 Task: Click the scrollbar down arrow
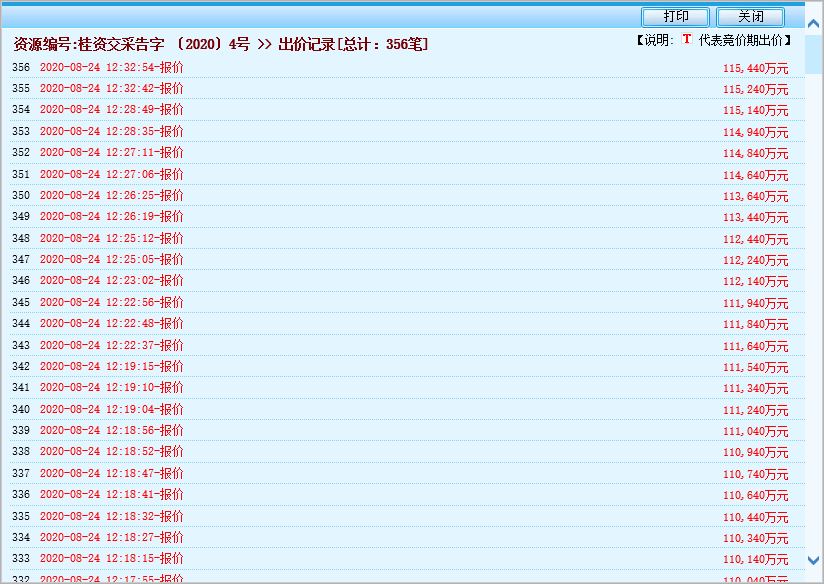click(814, 561)
